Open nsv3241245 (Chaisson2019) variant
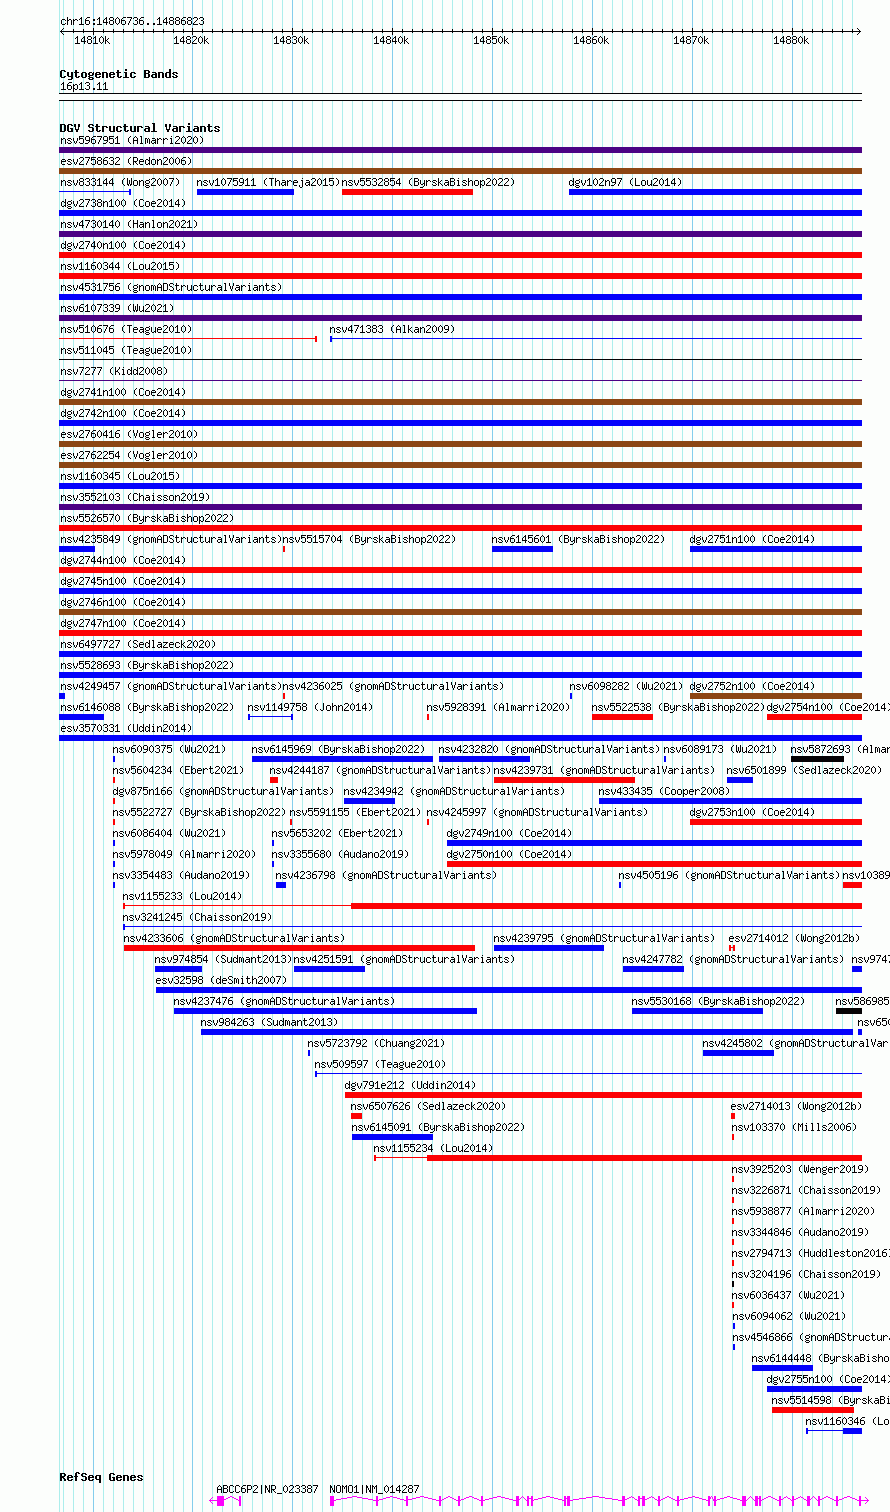890x1512 pixels. pos(197,918)
